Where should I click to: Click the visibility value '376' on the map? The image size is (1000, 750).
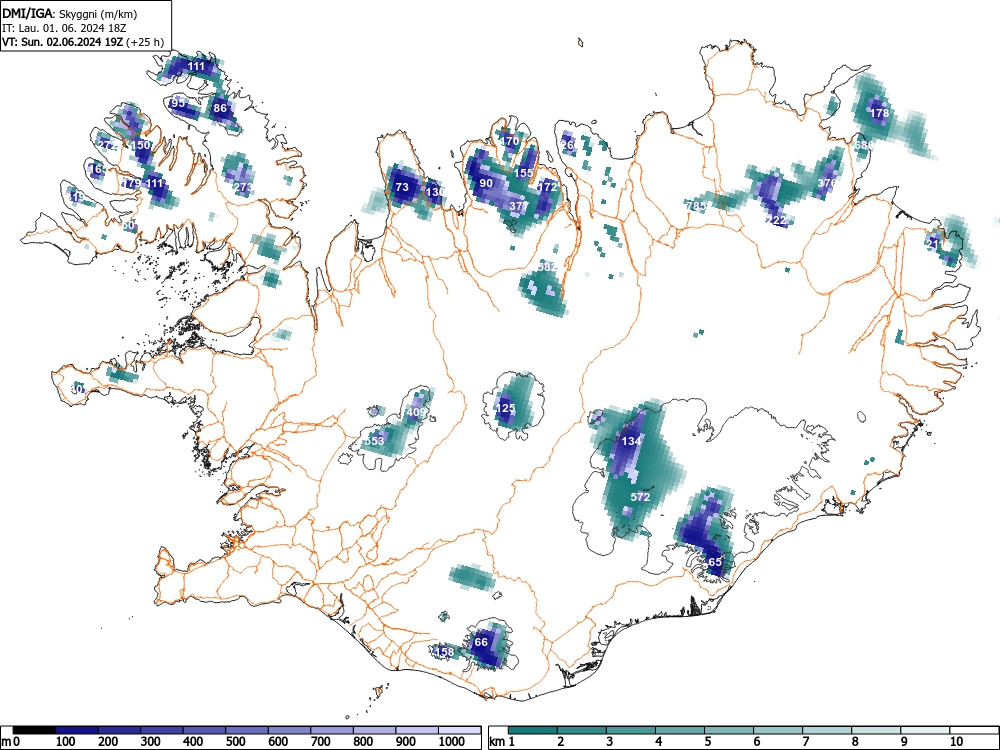pos(827,182)
